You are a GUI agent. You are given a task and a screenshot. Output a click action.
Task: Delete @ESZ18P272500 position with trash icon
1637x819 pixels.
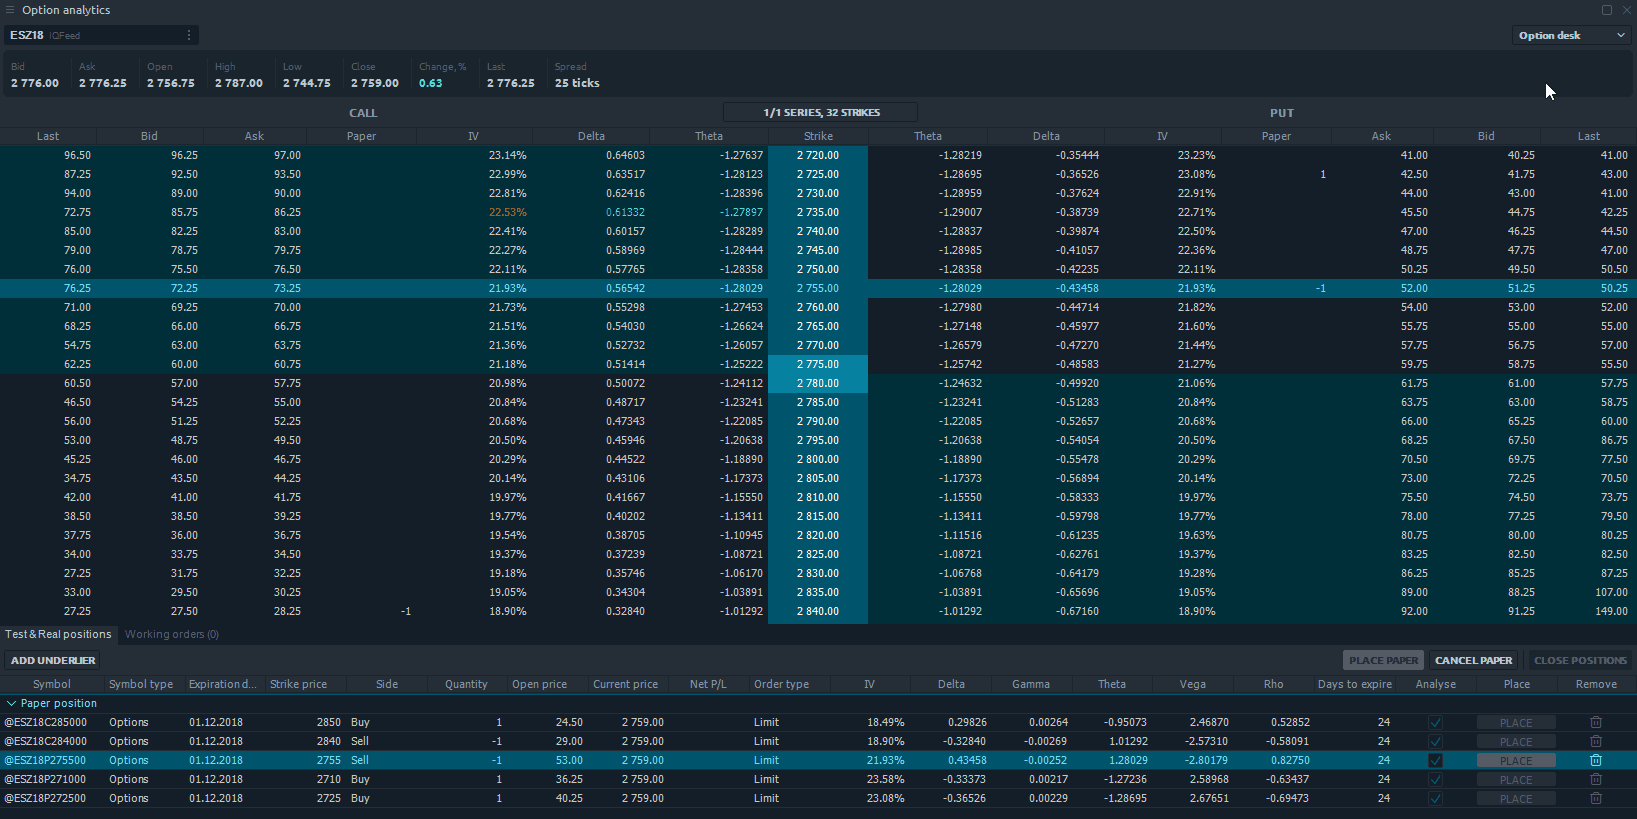coord(1596,798)
